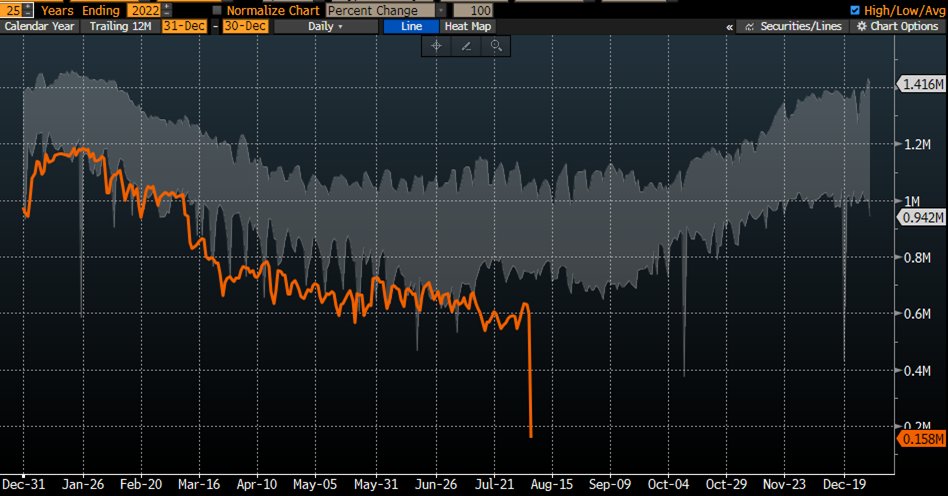Select the 0.6M y-axis label
The height and width of the screenshot is (496, 948).
(x=917, y=313)
